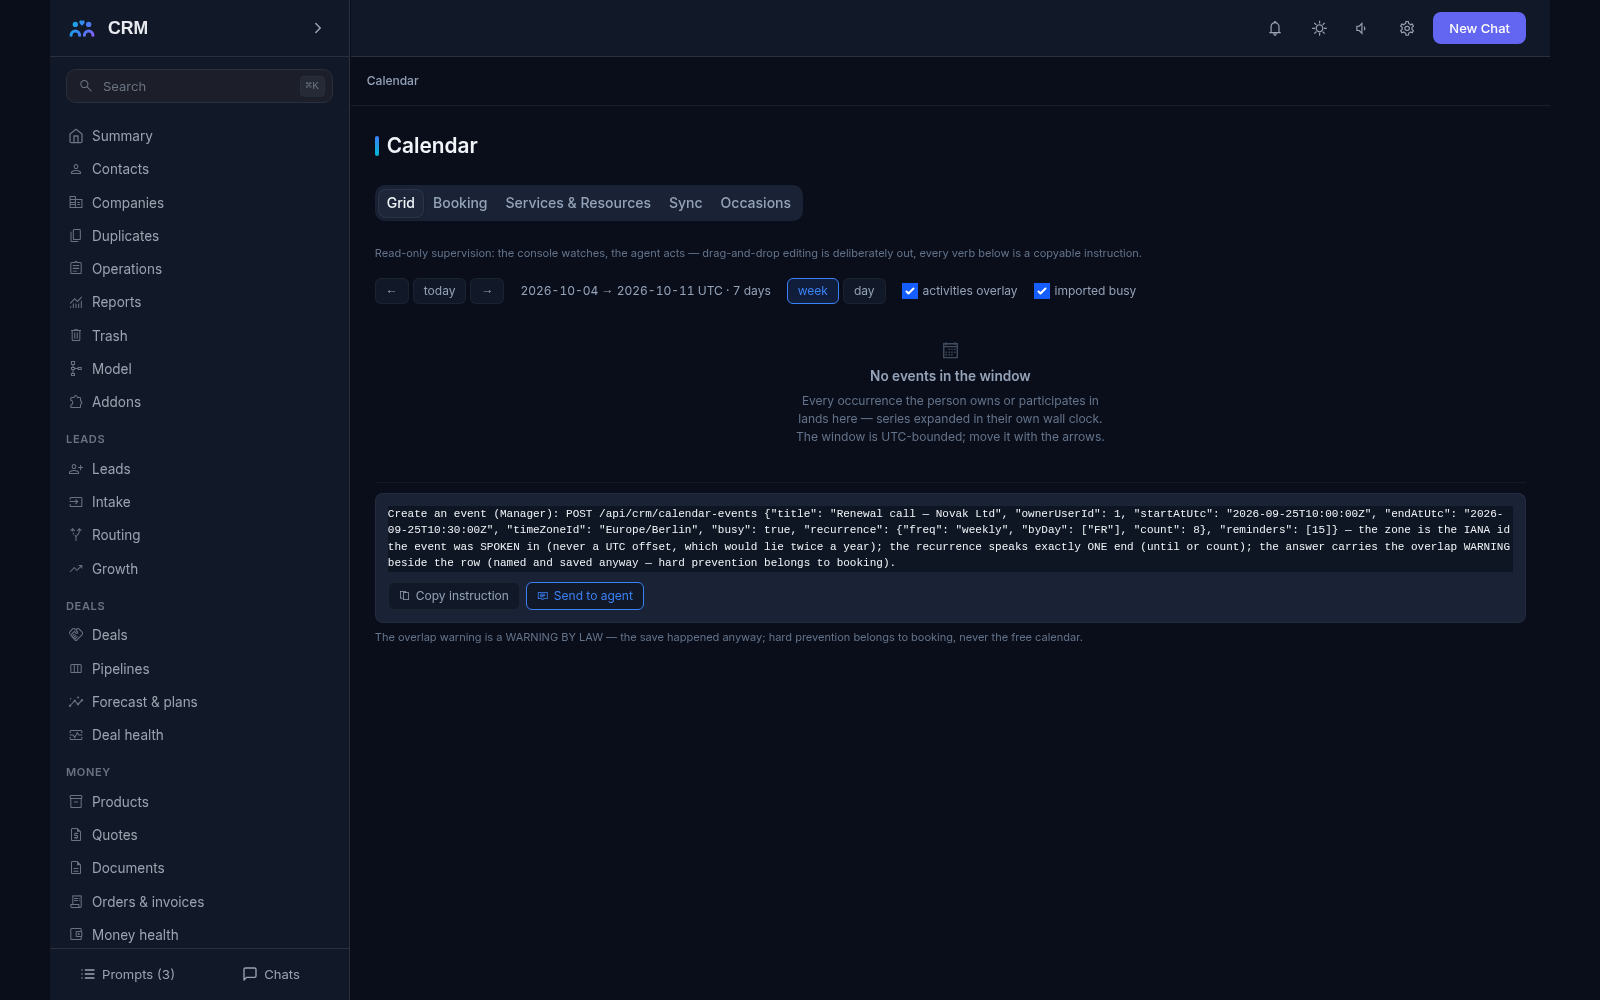Open the Occasions tab
Screen dimensions: 1600x1000
click(756, 203)
